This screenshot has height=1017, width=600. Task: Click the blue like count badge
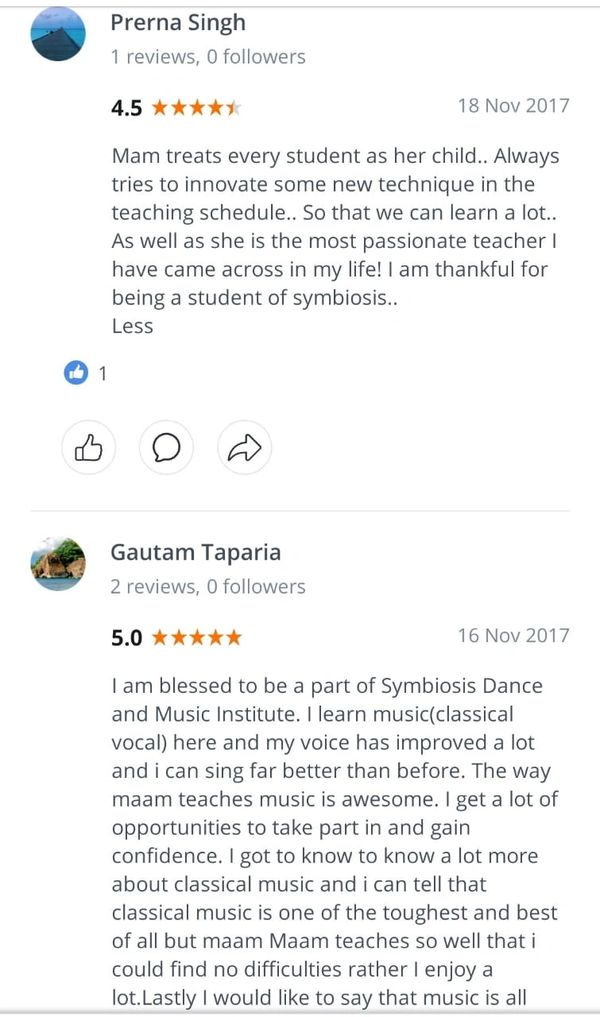[x=76, y=373]
